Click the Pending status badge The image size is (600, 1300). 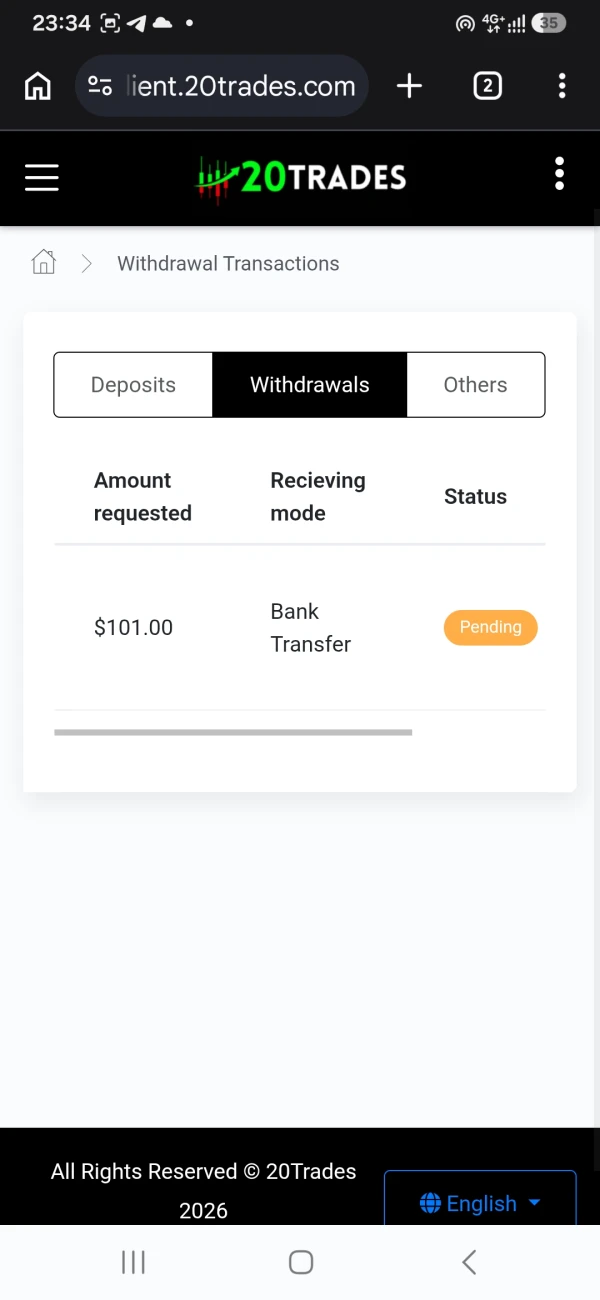(x=491, y=627)
